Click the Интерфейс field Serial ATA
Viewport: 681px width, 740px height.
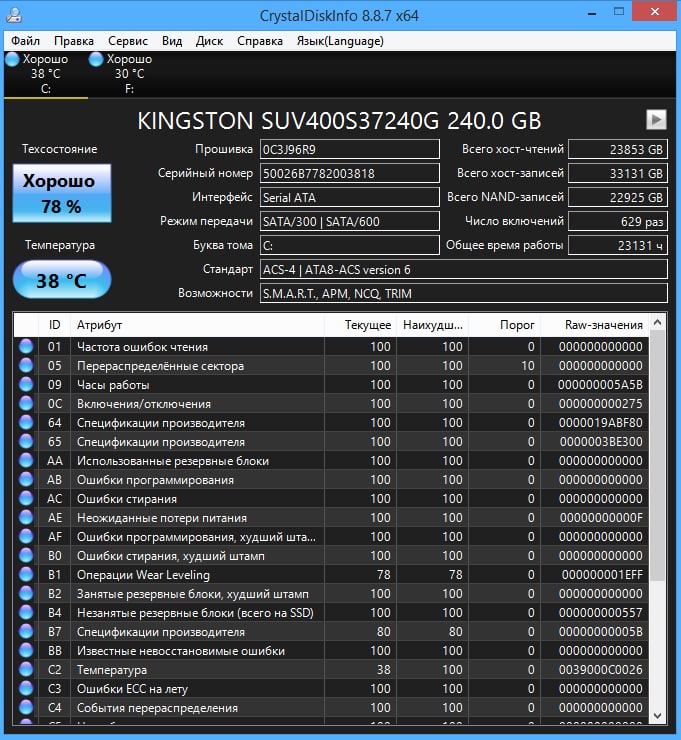pyautogui.click(x=350, y=197)
